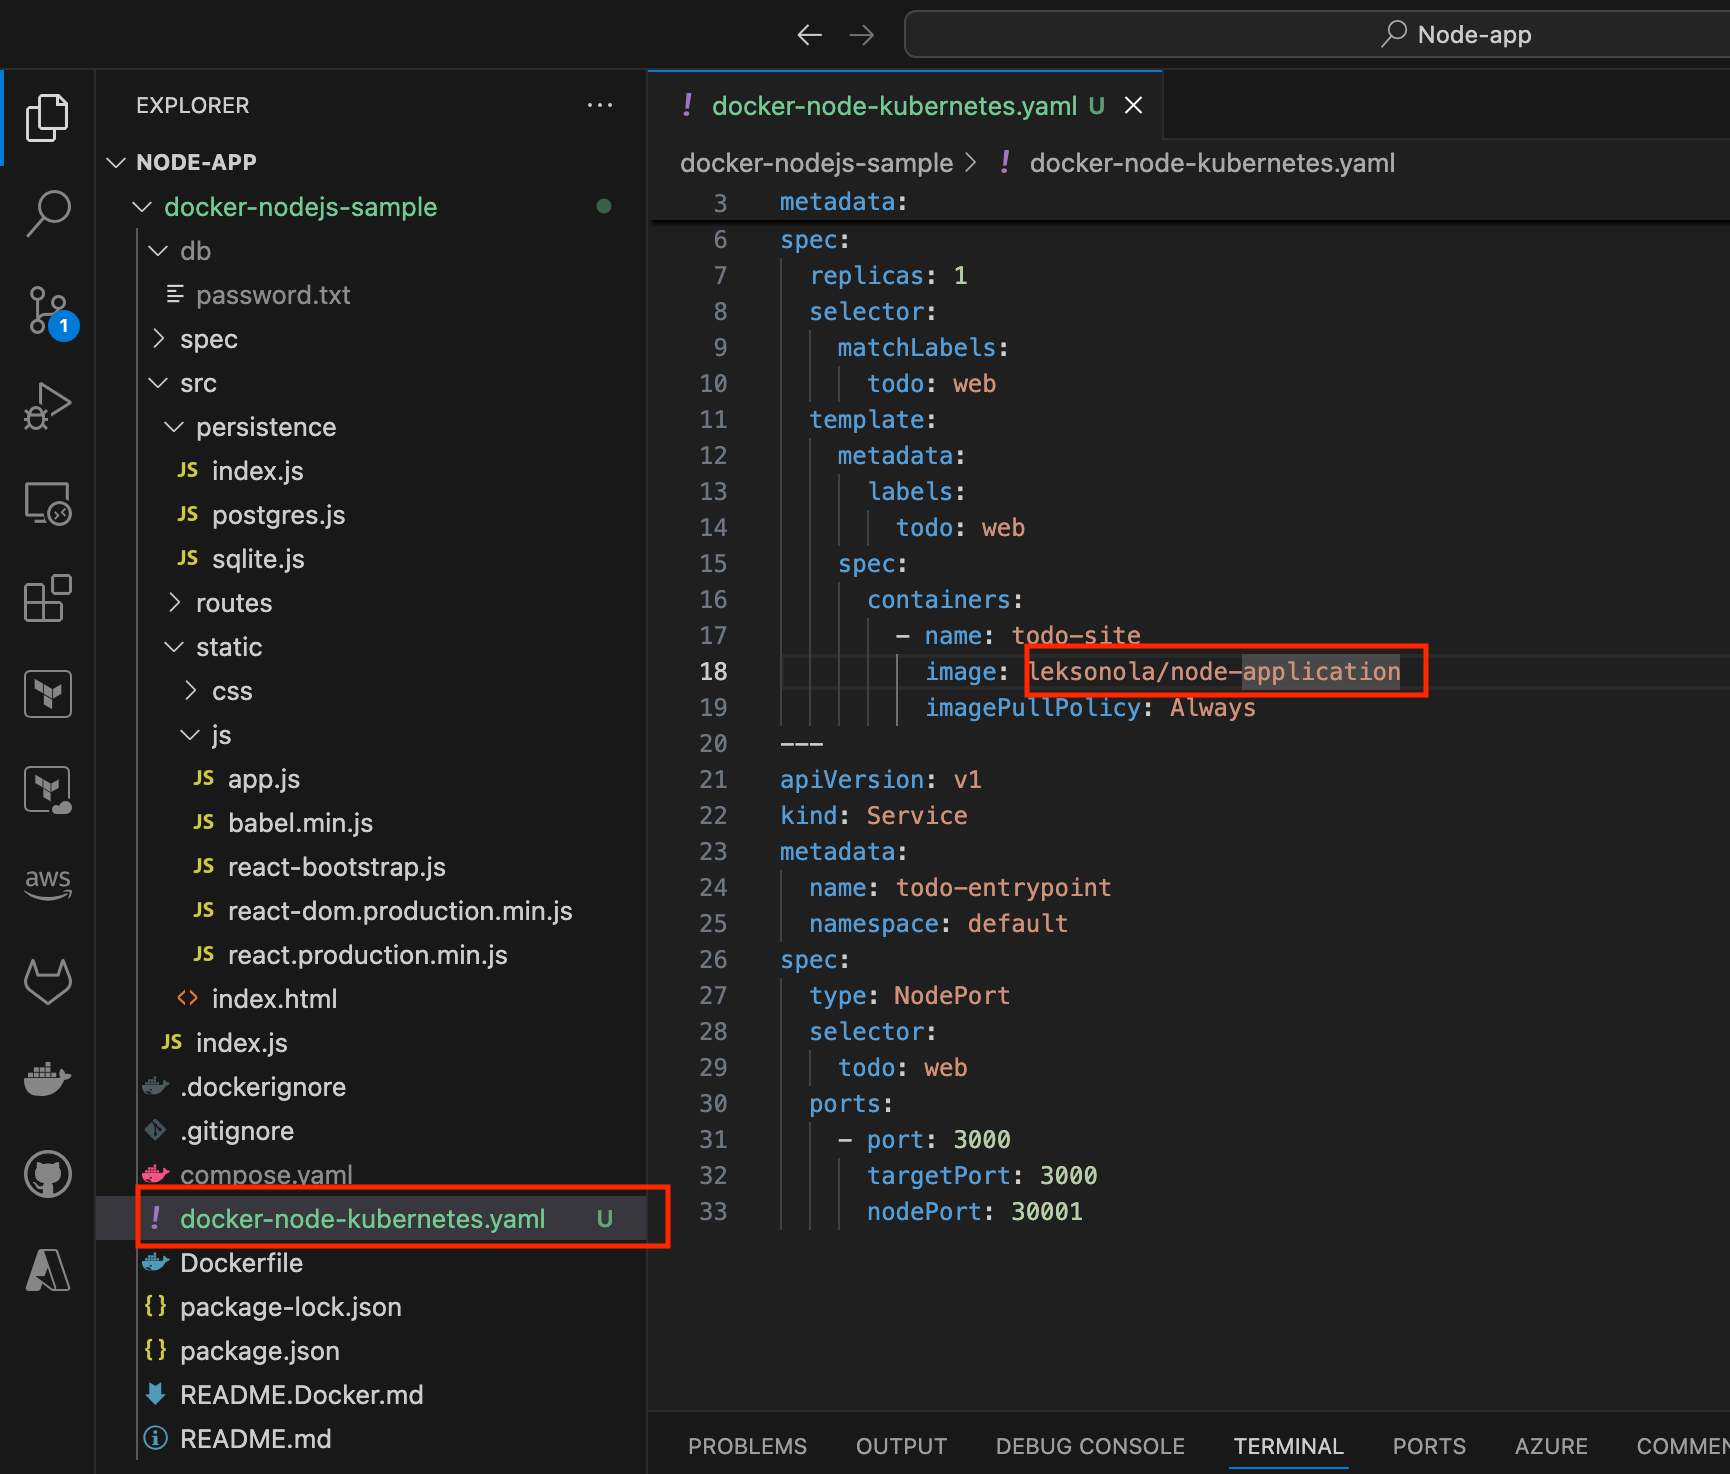This screenshot has height=1474, width=1730.
Task: Open the GitHub extension icon
Action: click(x=47, y=1174)
